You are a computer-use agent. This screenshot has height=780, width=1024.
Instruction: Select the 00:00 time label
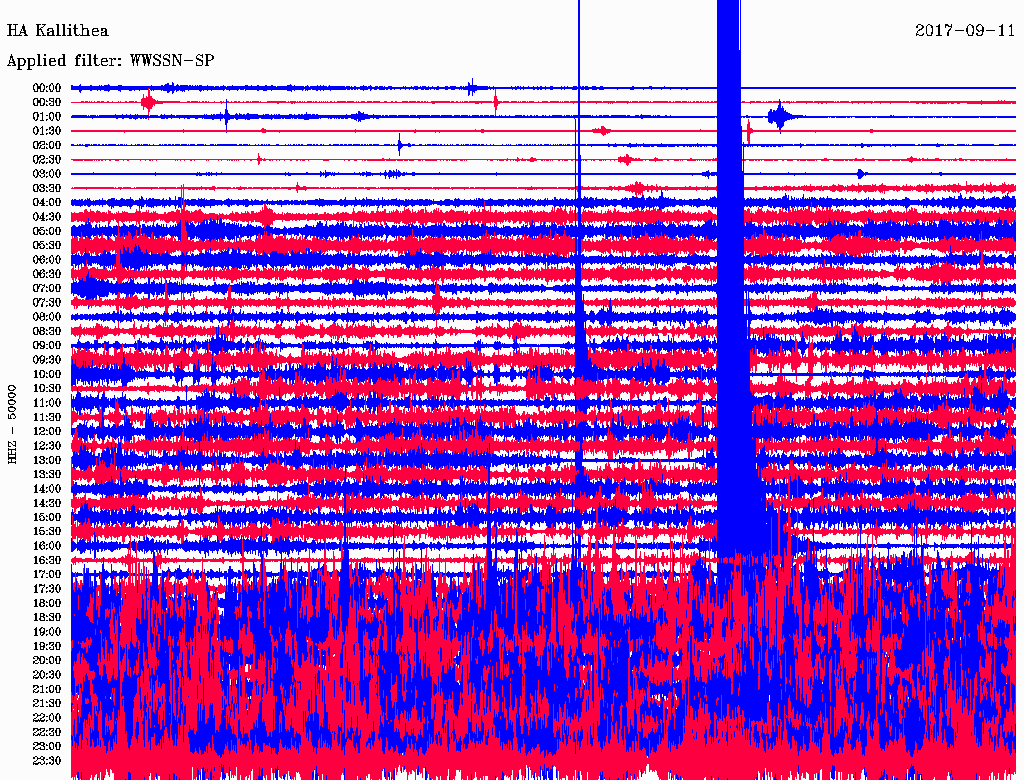(47, 88)
